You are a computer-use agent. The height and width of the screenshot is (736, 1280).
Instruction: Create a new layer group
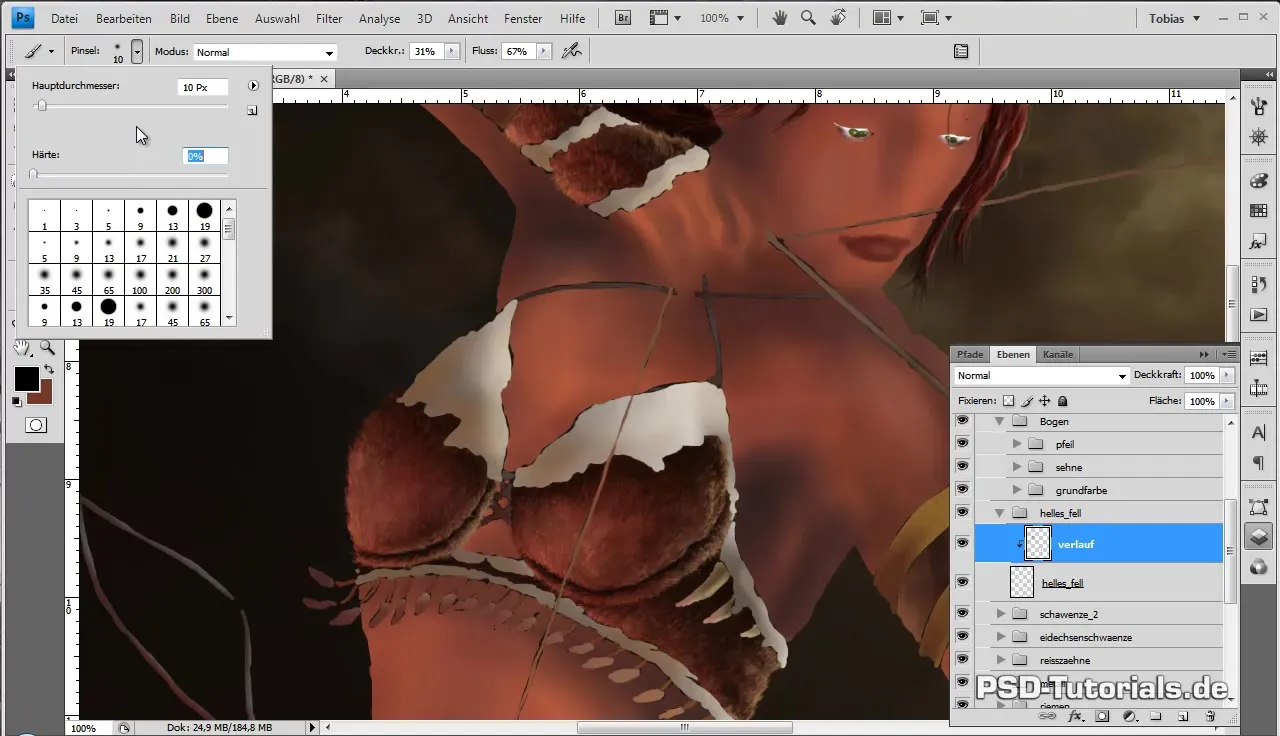point(1155,716)
